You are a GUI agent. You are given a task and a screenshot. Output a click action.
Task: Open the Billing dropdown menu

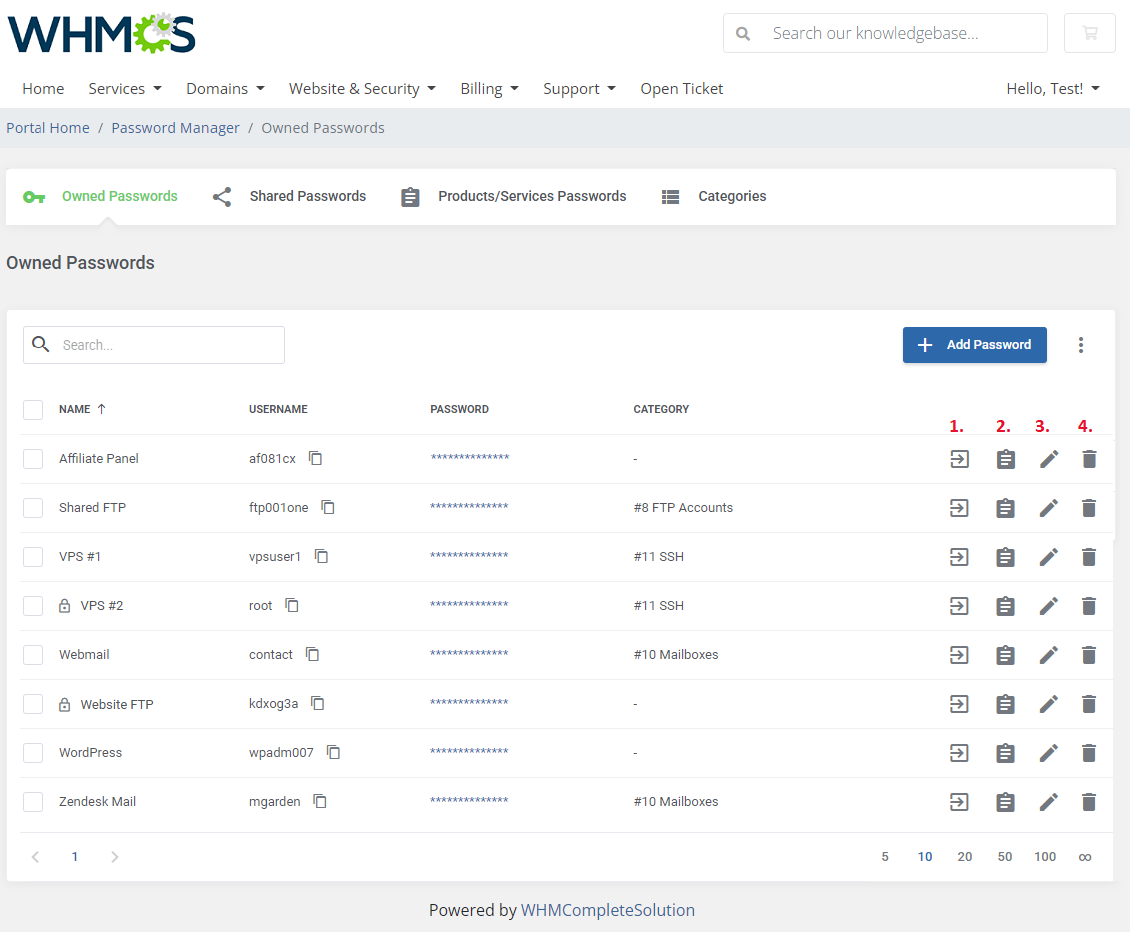(x=489, y=89)
